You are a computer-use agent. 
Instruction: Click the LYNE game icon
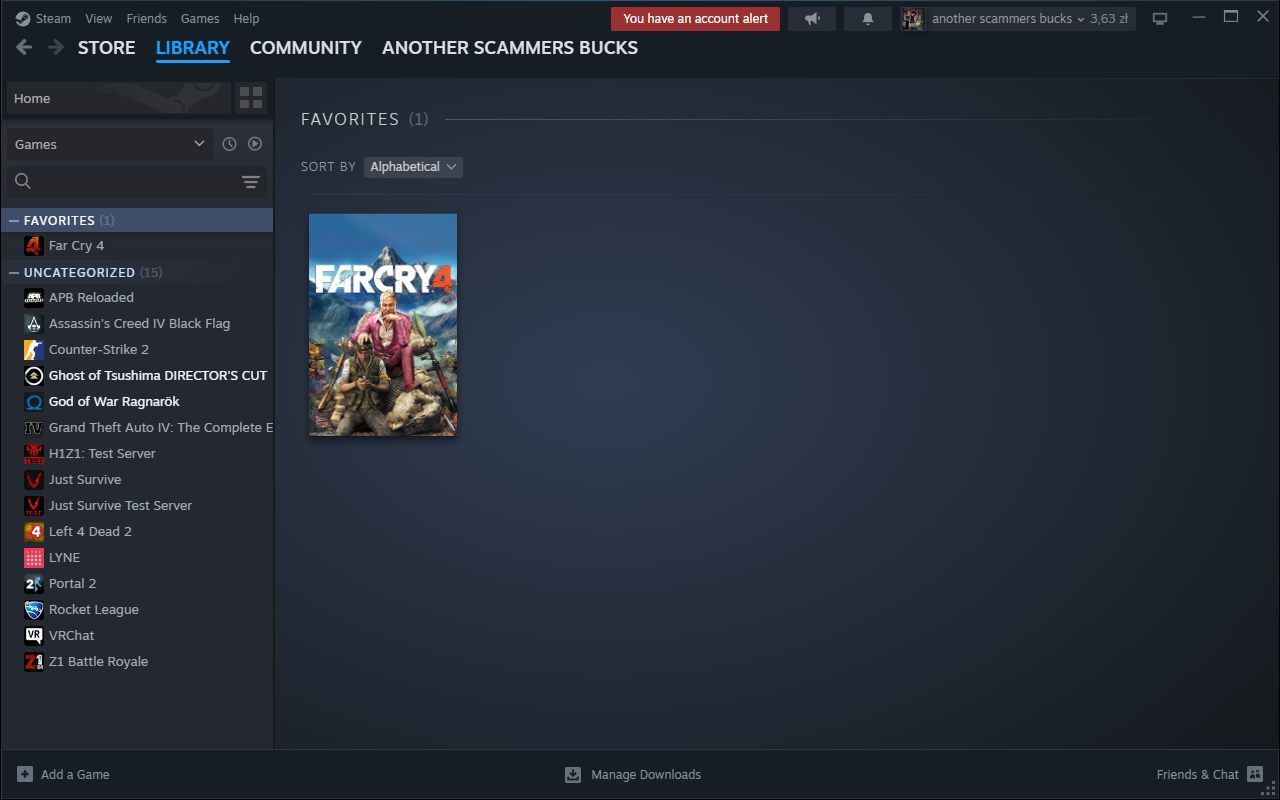click(34, 557)
